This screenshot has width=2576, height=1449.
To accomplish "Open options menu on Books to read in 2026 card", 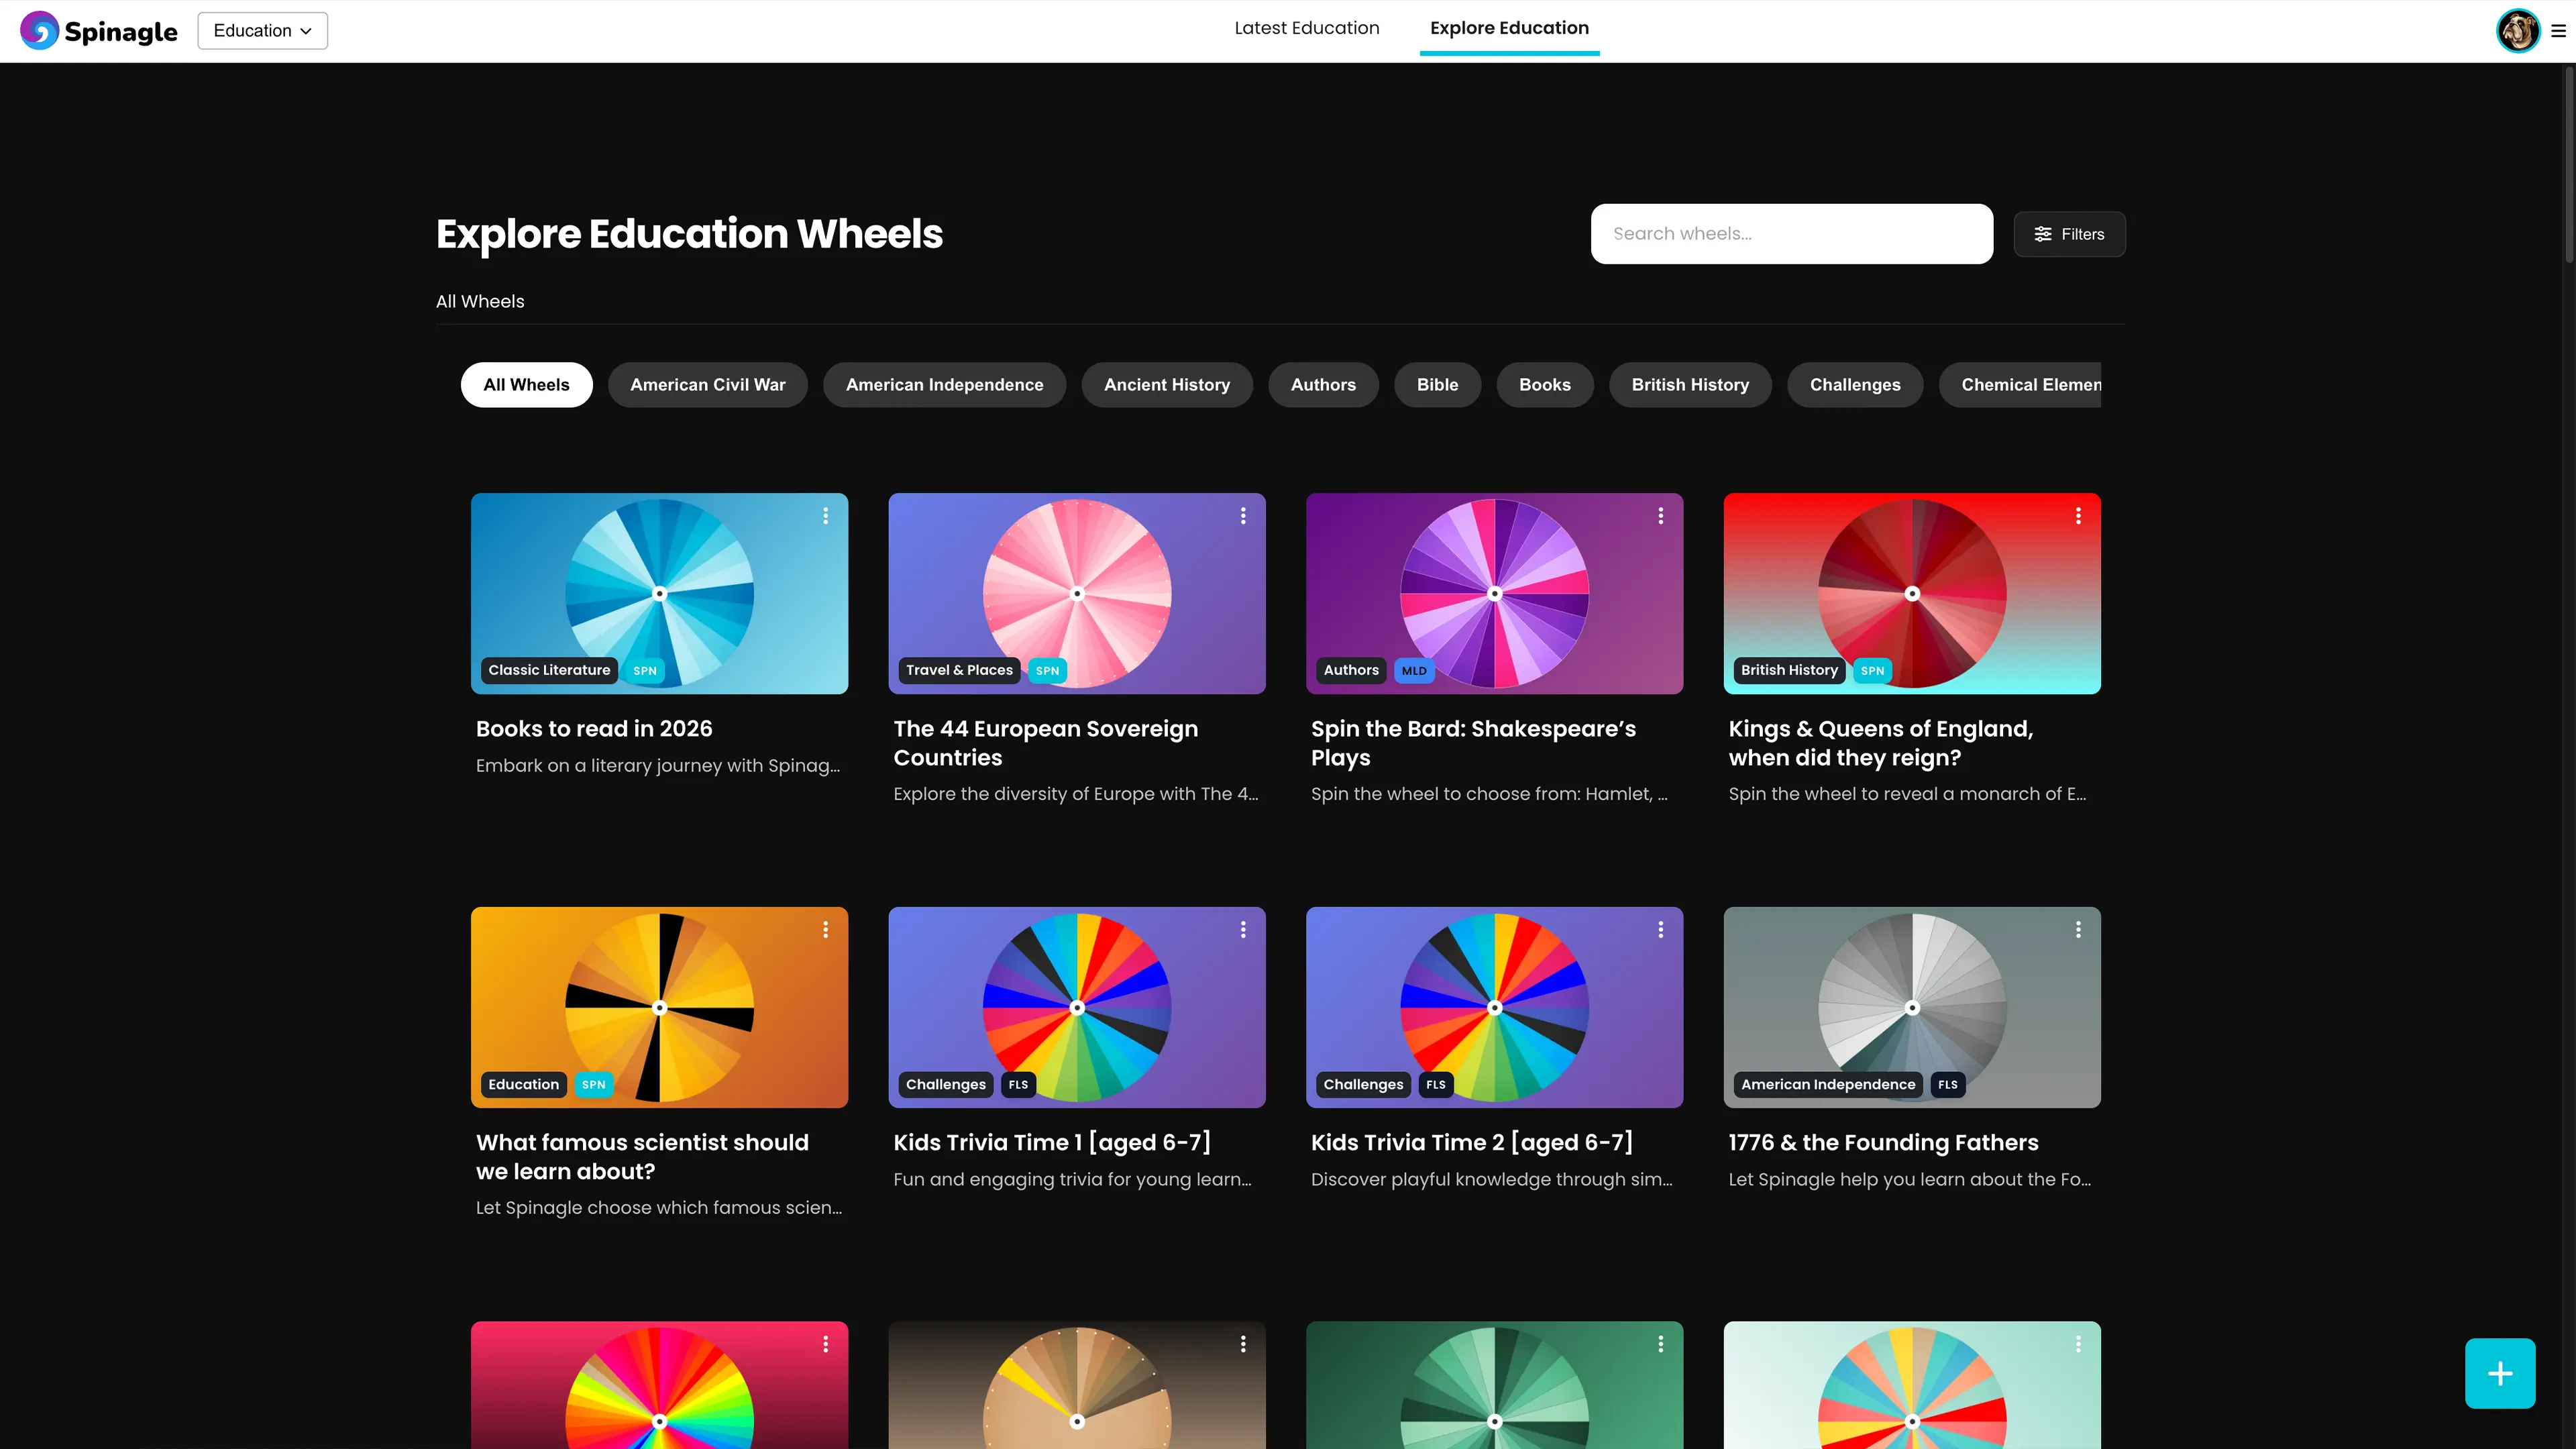I will click(x=825, y=516).
